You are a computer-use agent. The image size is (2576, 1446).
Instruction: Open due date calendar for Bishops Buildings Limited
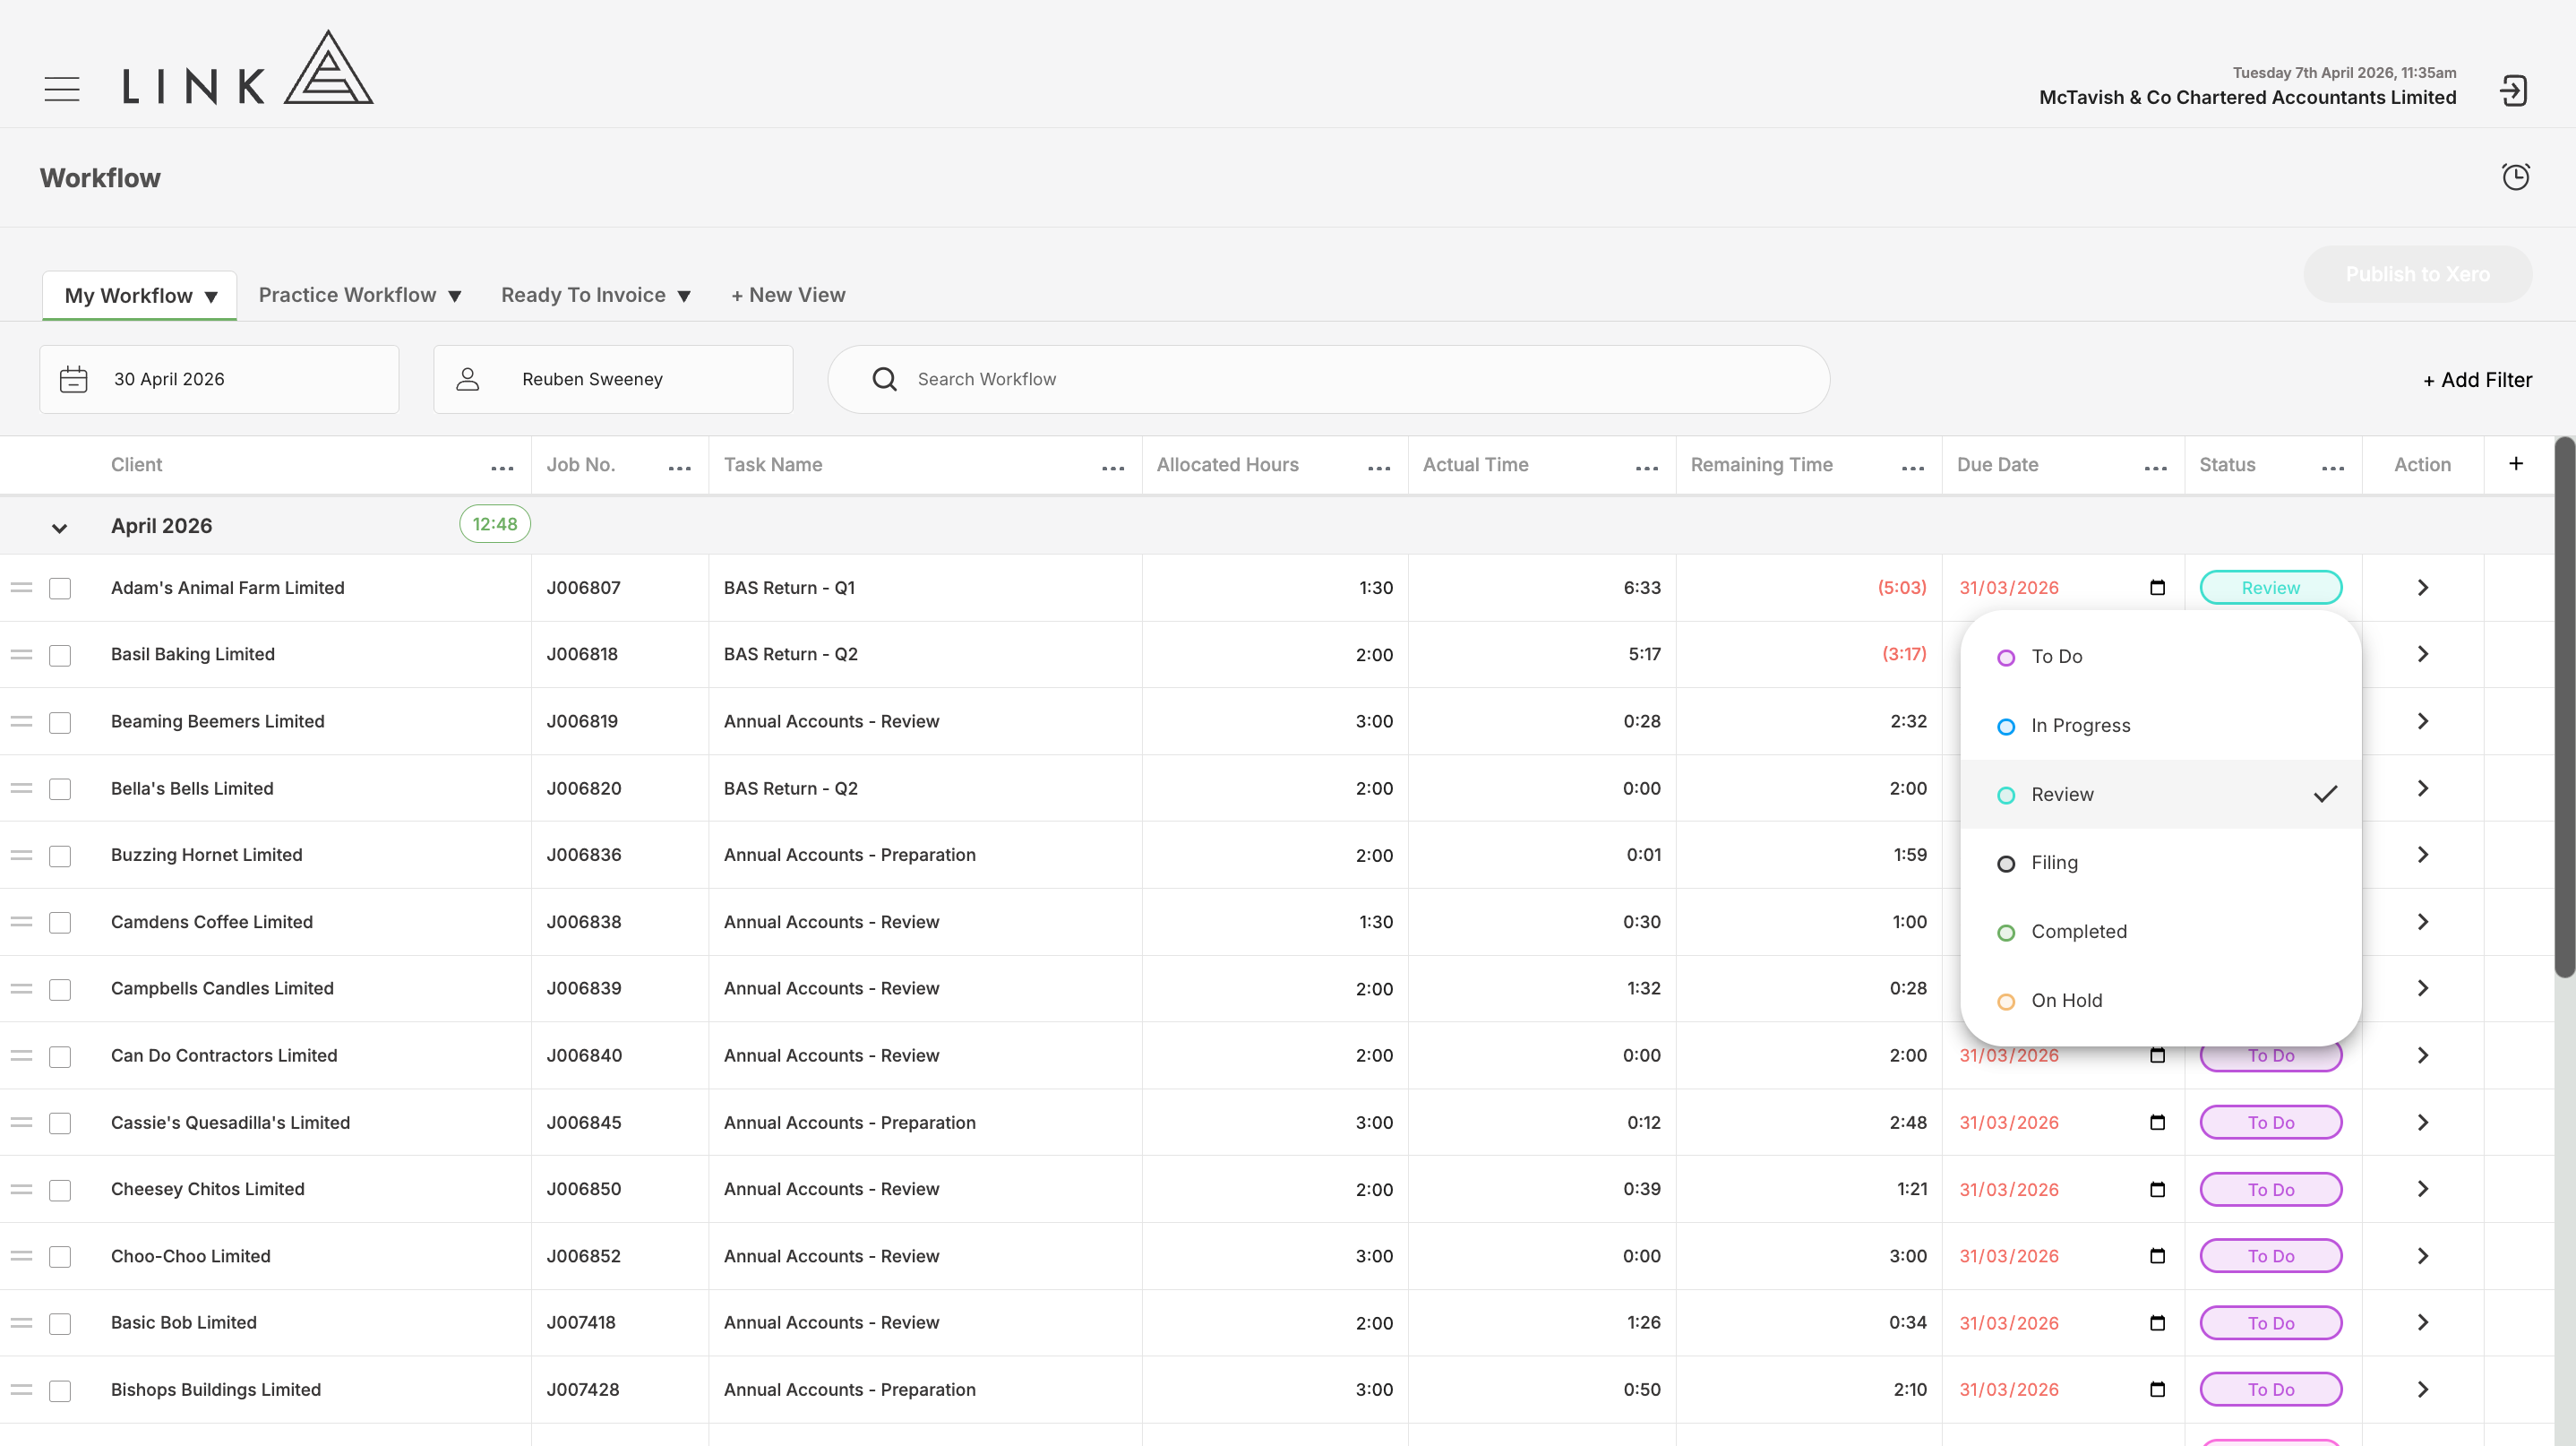(2157, 1389)
